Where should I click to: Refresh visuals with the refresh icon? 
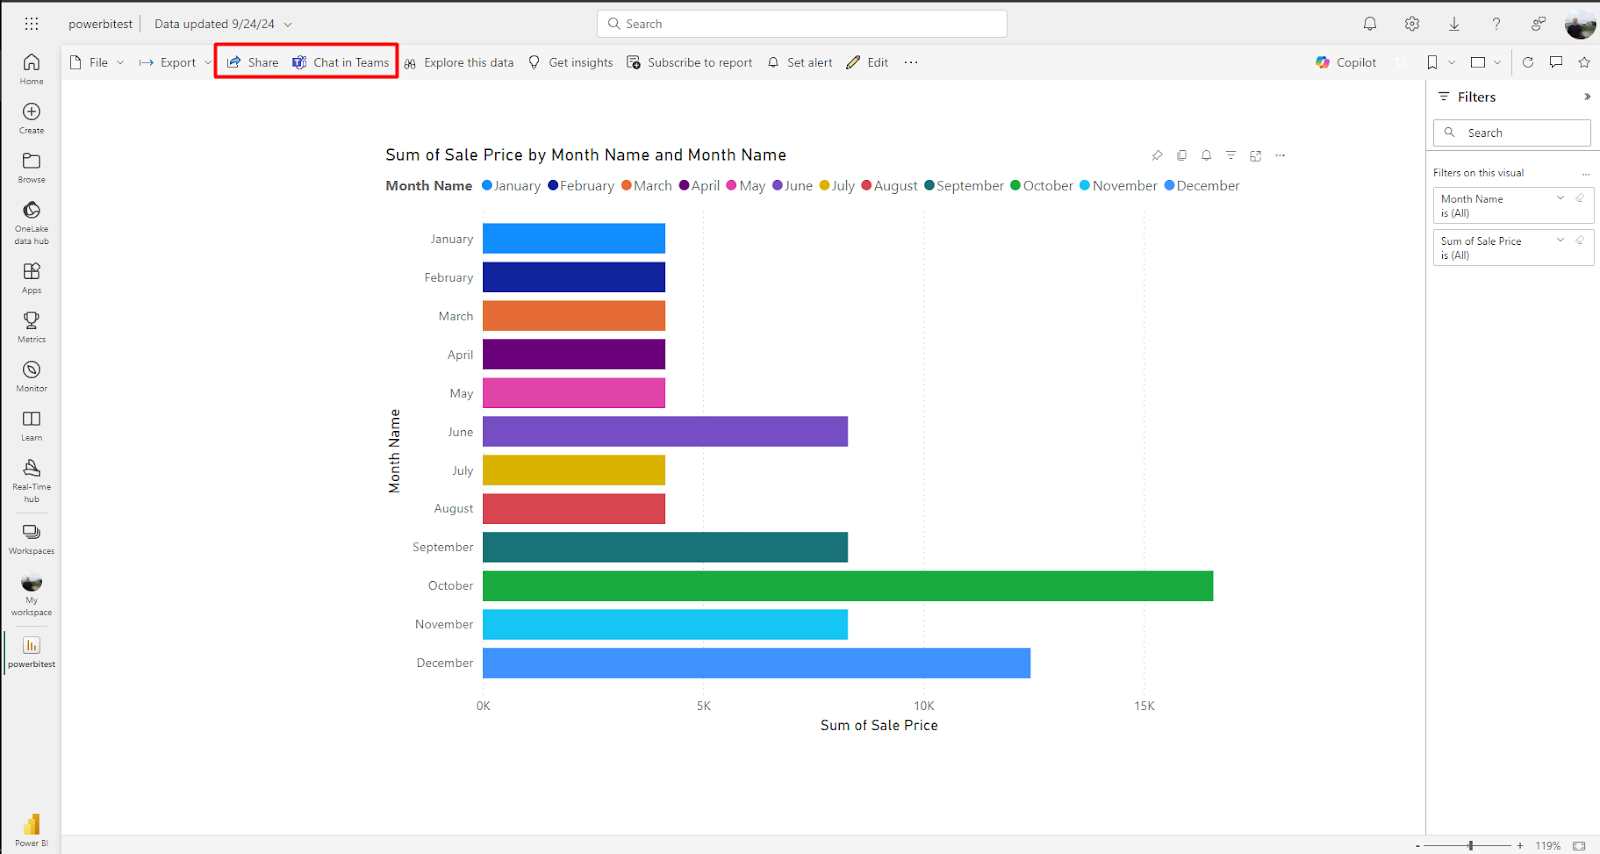pyautogui.click(x=1528, y=62)
